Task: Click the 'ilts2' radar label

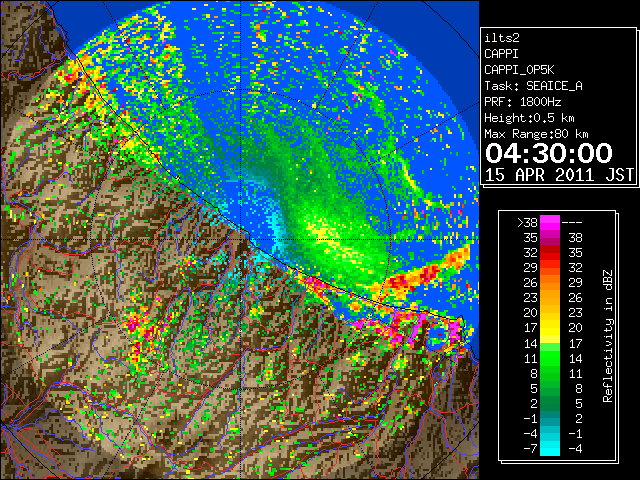Action: [x=502, y=38]
